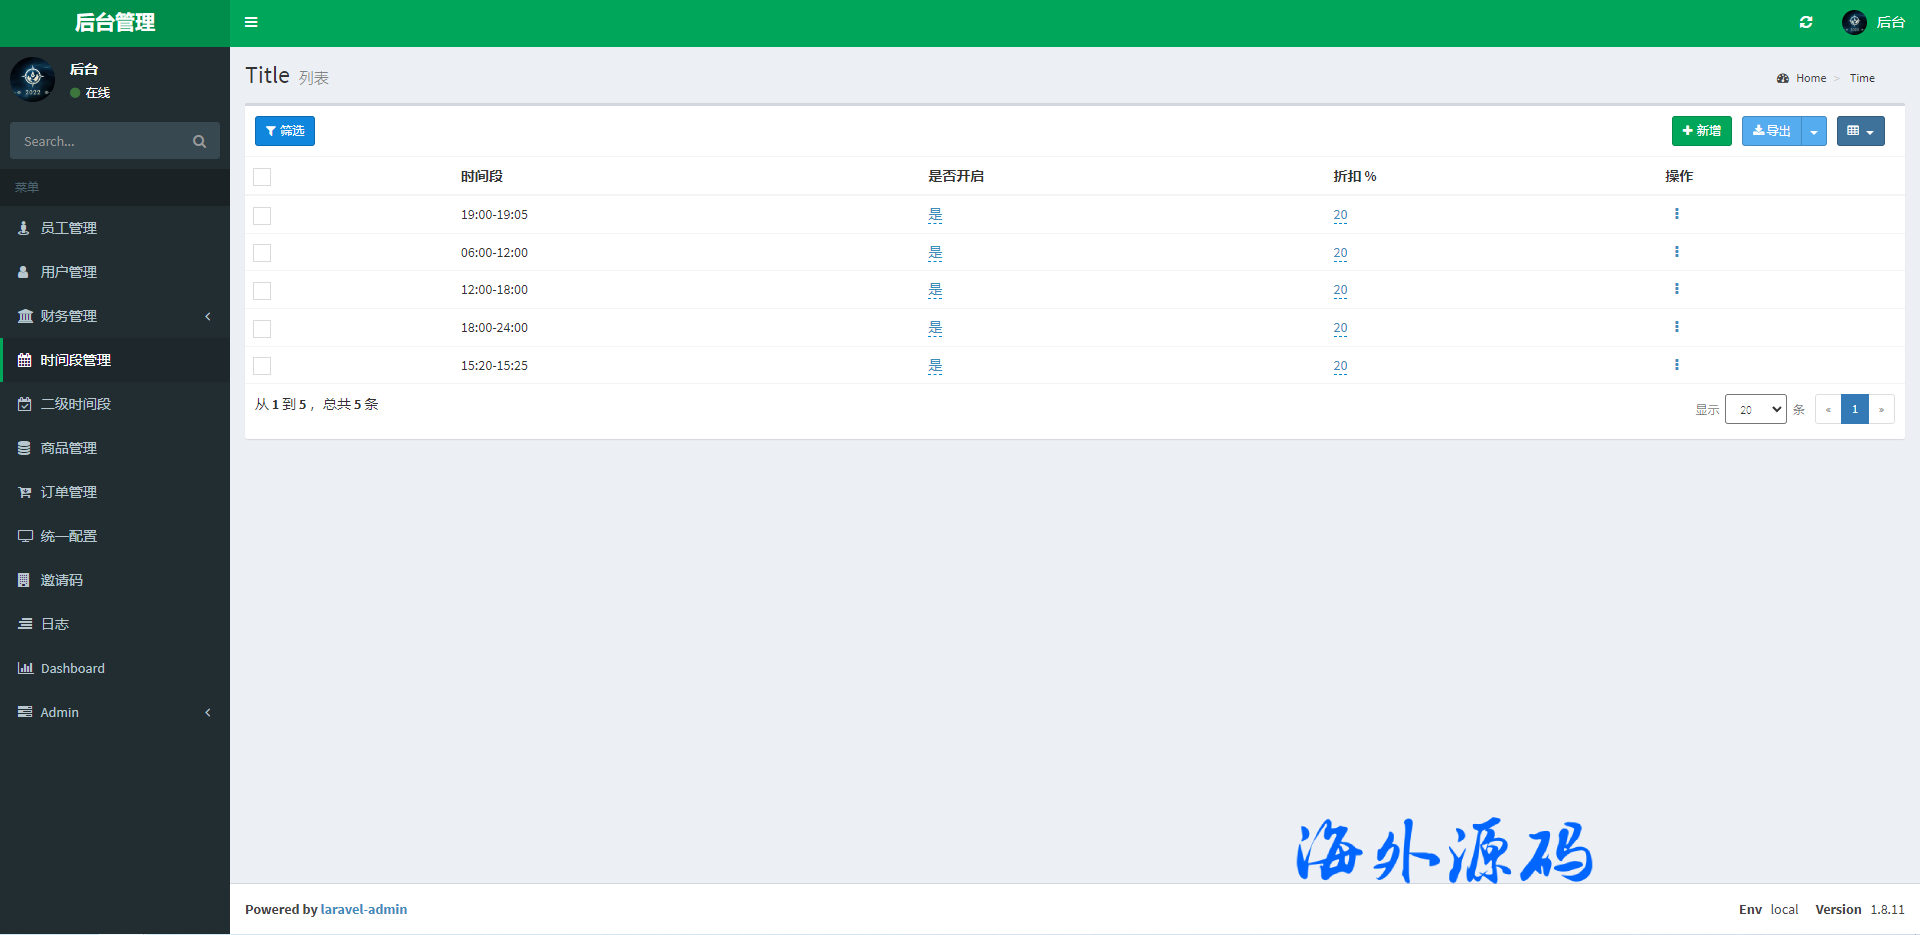Click the 筛选 filter button
This screenshot has width=1920, height=935.
coord(285,131)
